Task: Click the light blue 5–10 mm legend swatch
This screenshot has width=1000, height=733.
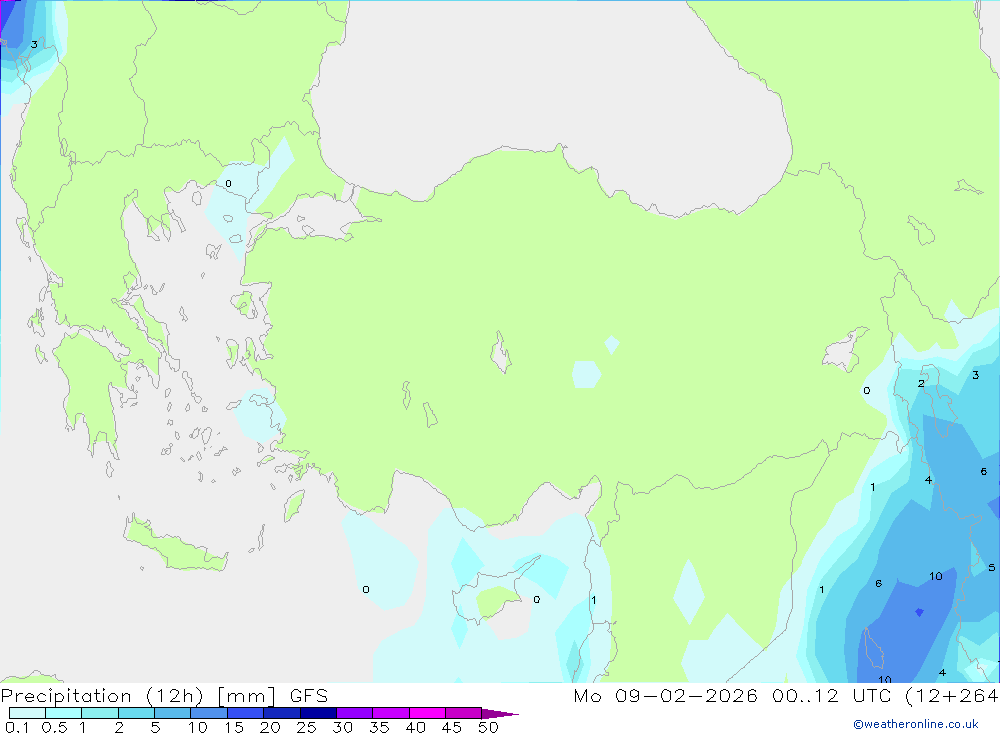Action: coord(172,713)
